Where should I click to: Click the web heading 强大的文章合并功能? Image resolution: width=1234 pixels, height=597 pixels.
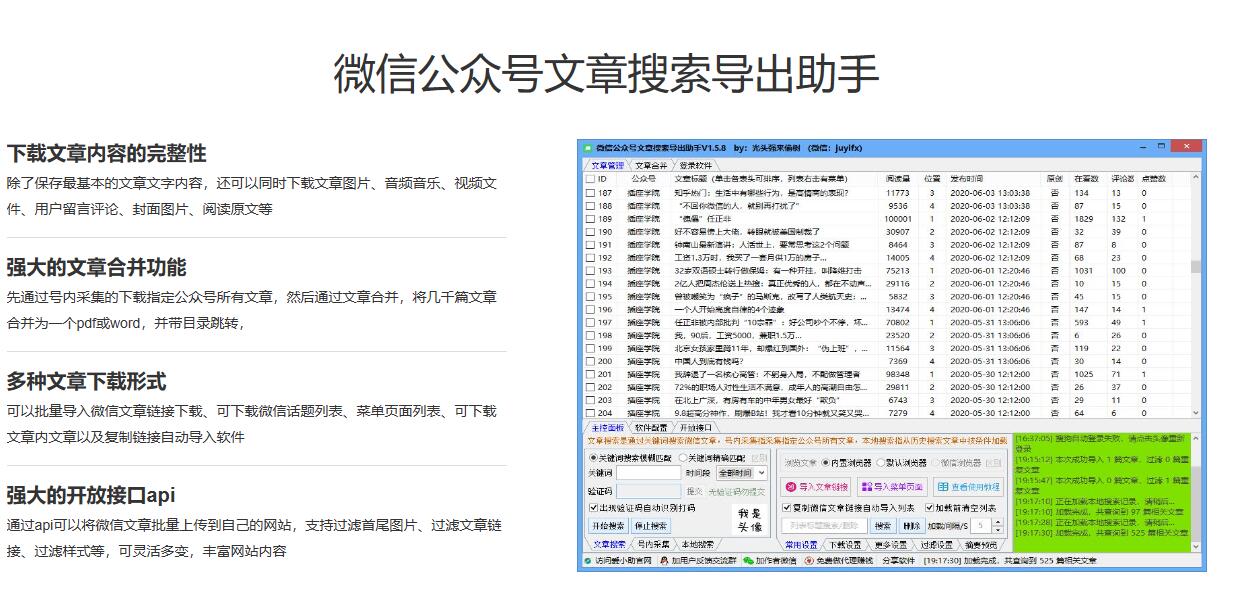tap(96, 268)
